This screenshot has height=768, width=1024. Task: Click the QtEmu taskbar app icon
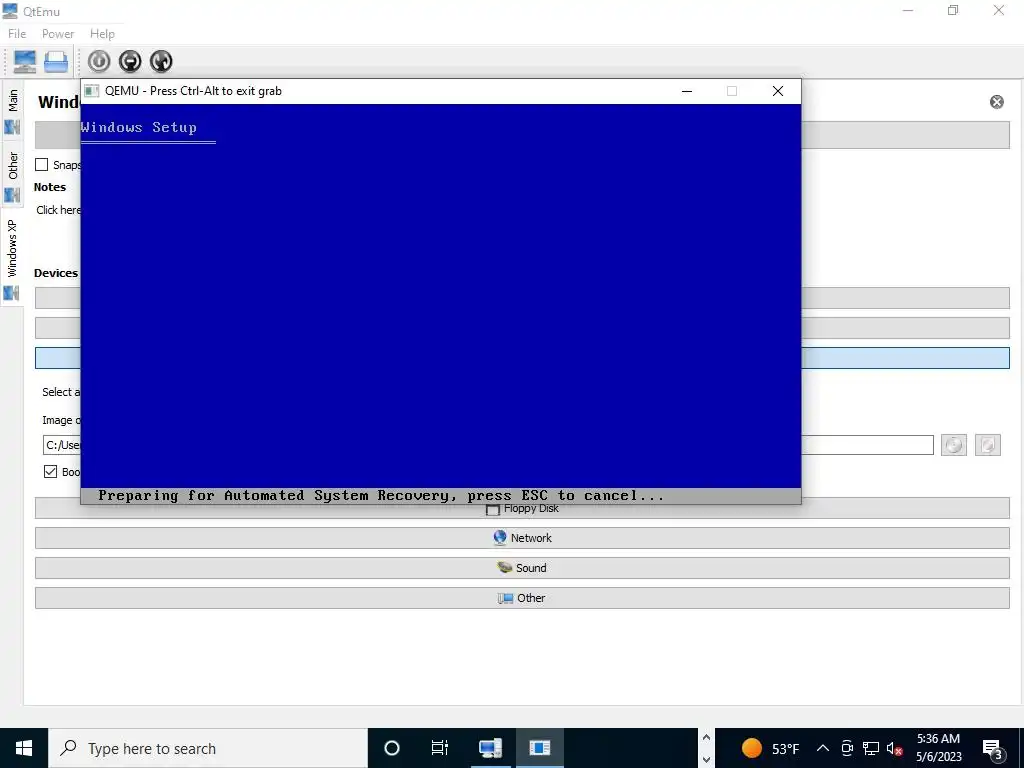[x=490, y=748]
